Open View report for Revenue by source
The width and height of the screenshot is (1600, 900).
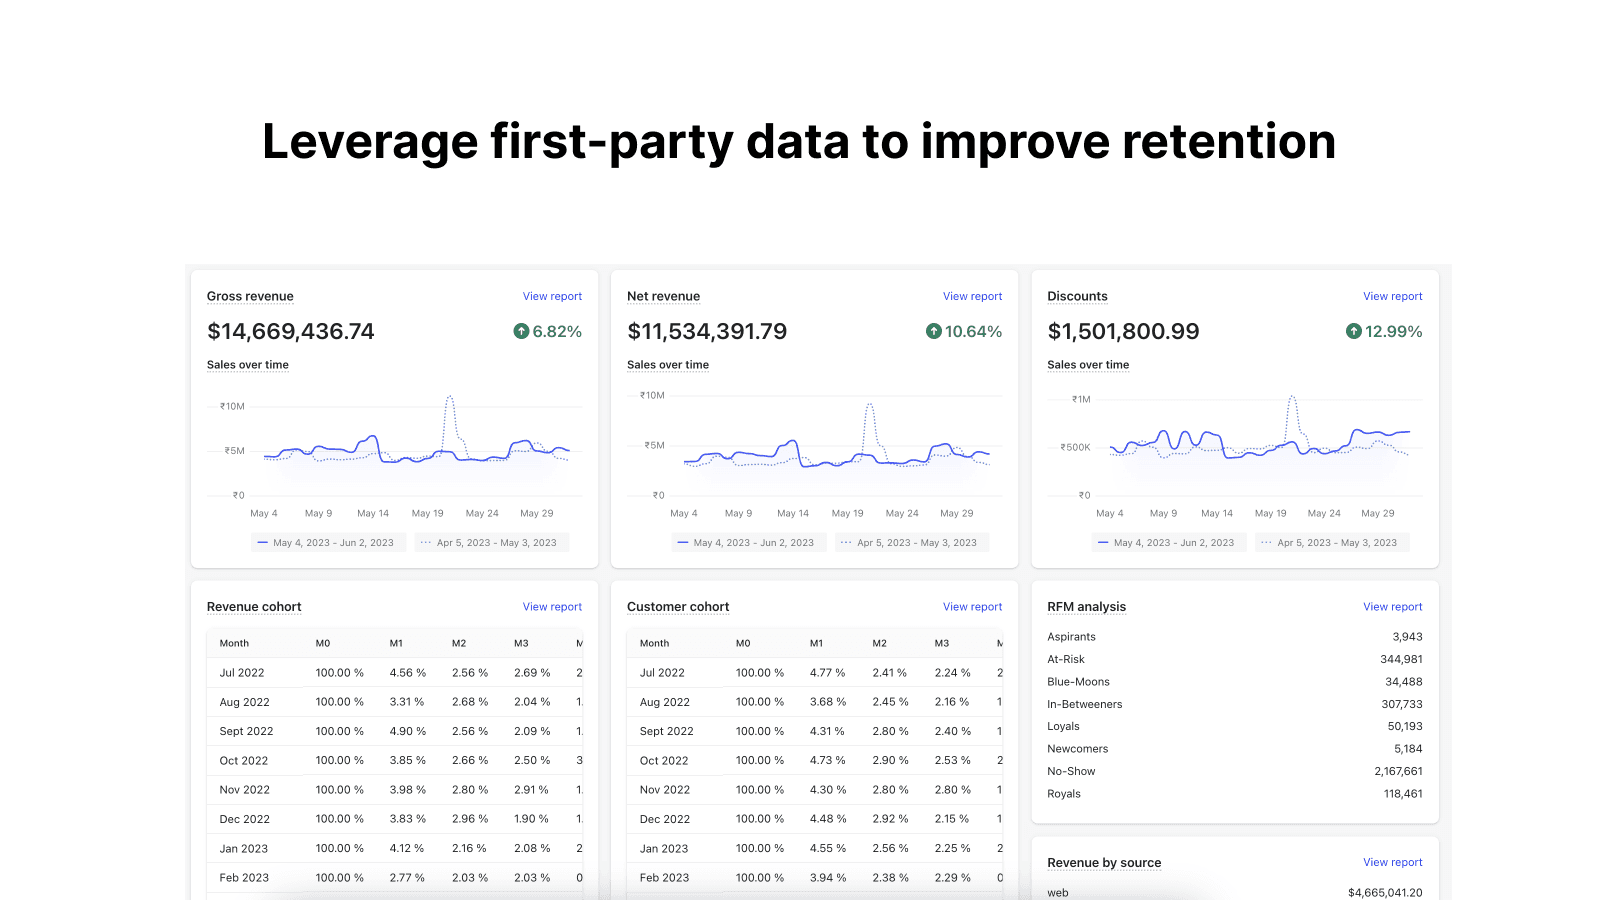pos(1392,862)
